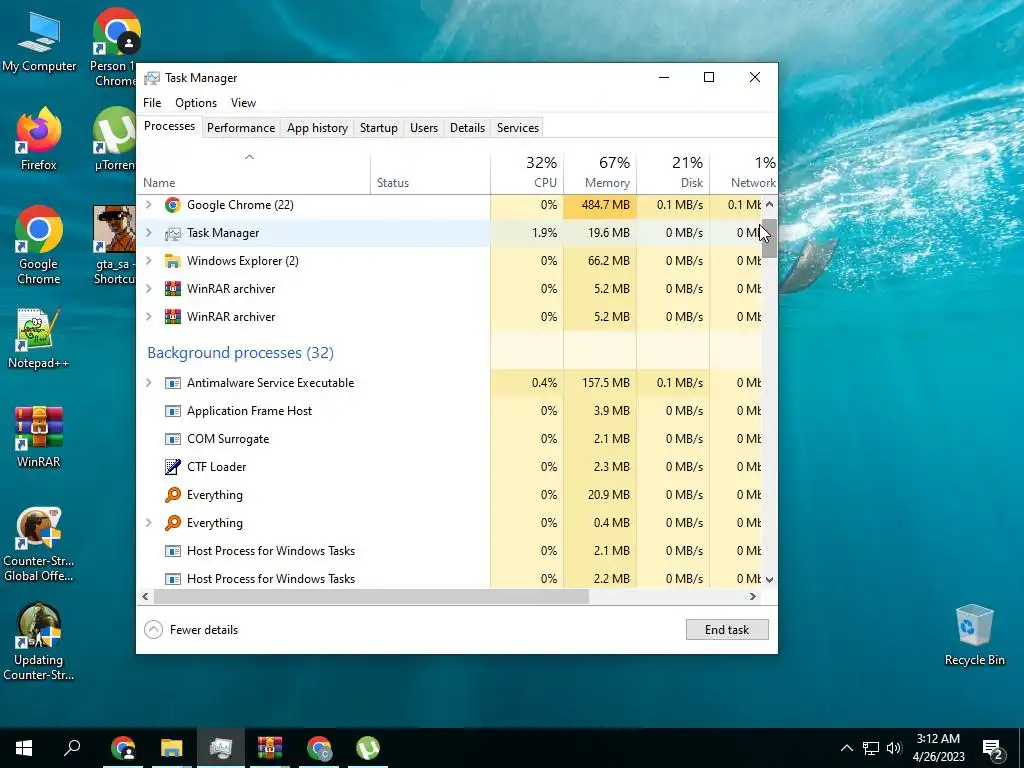Switch to the App history tab

pyautogui.click(x=317, y=128)
